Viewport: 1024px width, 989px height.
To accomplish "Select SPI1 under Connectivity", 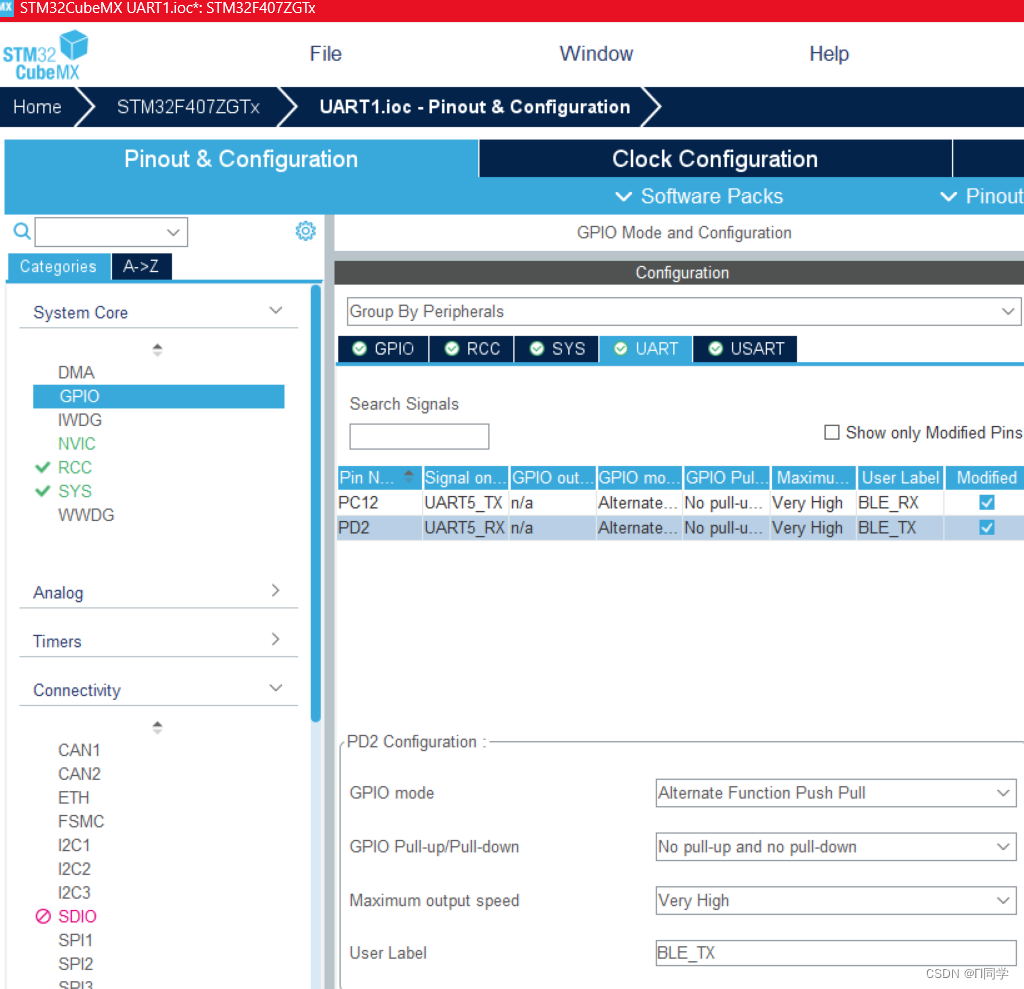I will coord(76,940).
